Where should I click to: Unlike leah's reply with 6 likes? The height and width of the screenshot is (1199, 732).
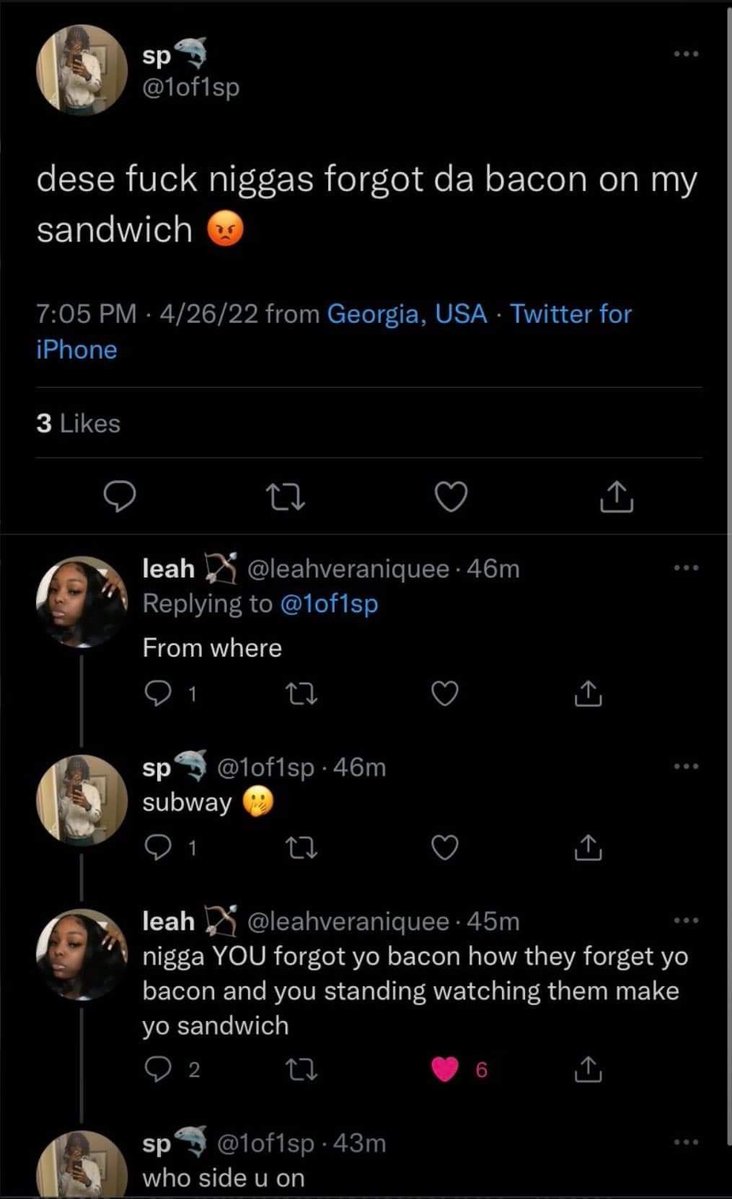445,1069
